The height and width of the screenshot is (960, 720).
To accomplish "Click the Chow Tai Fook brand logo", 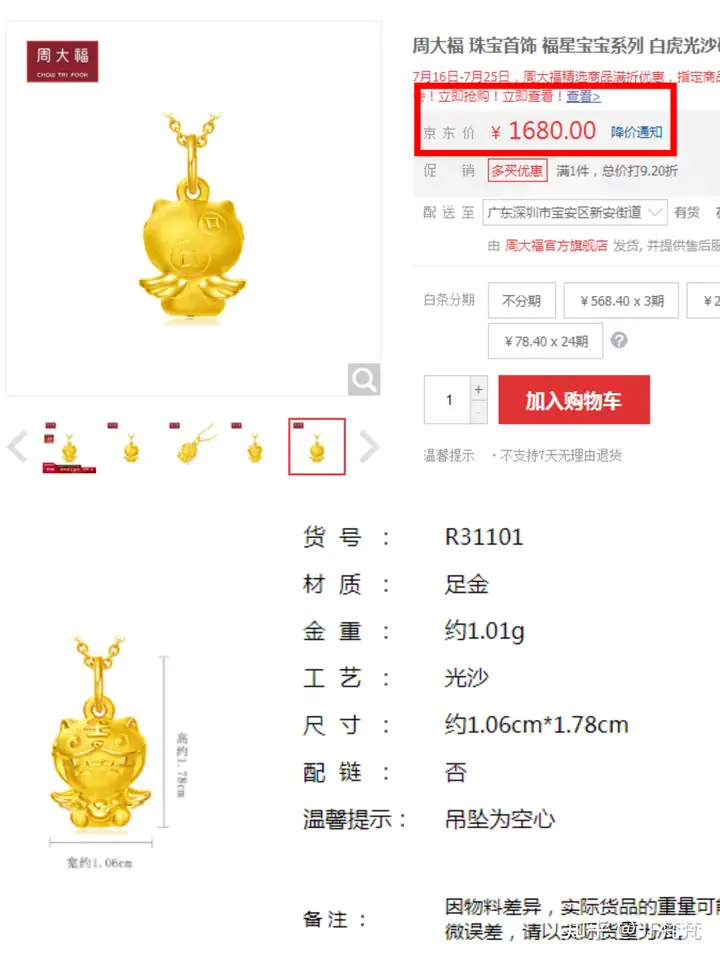I will pyautogui.click(x=62, y=61).
